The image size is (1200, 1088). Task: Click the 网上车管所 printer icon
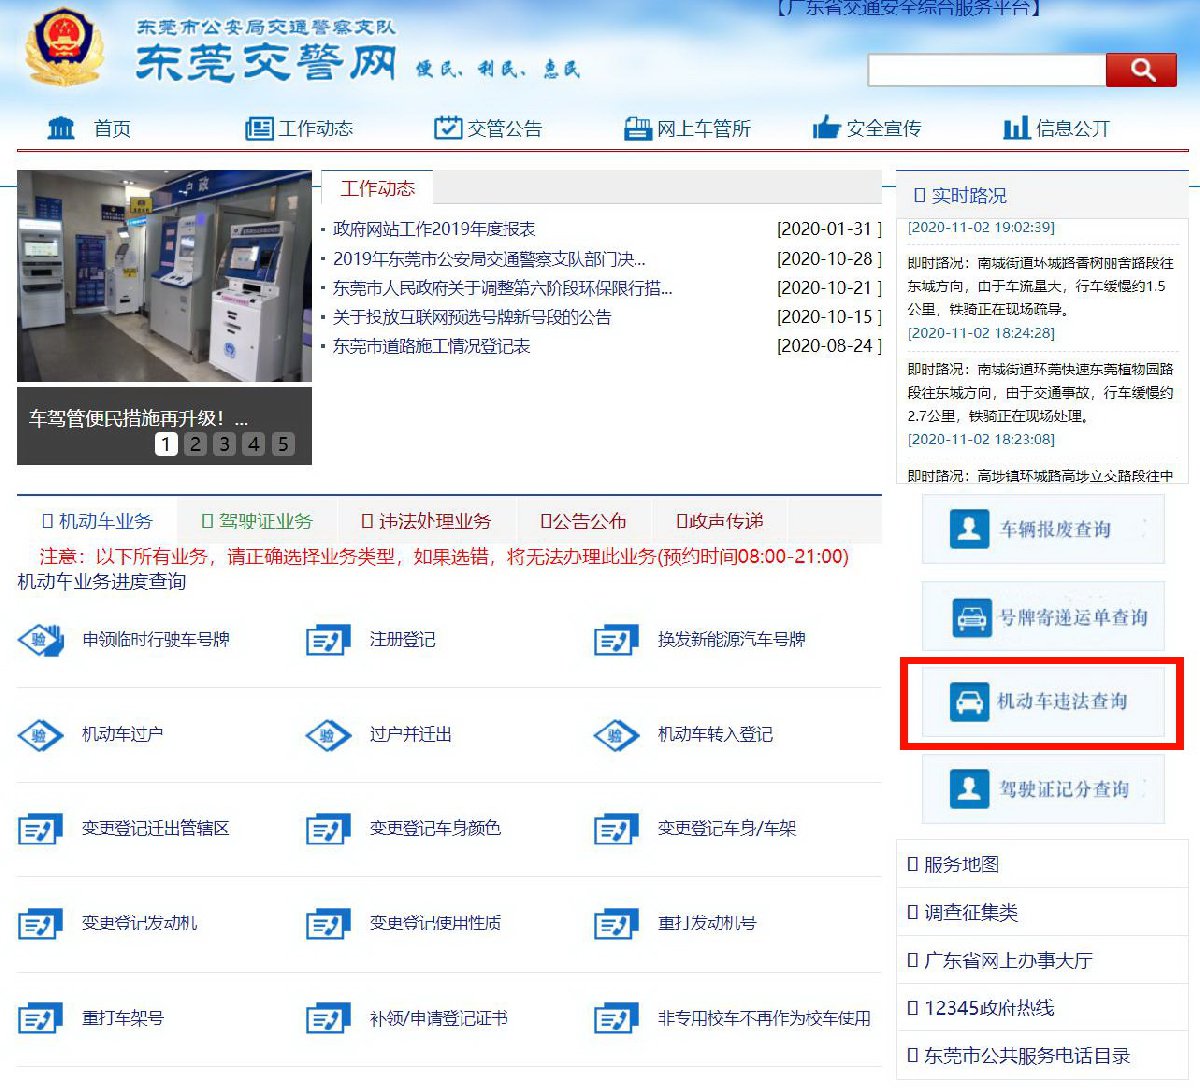click(x=637, y=128)
